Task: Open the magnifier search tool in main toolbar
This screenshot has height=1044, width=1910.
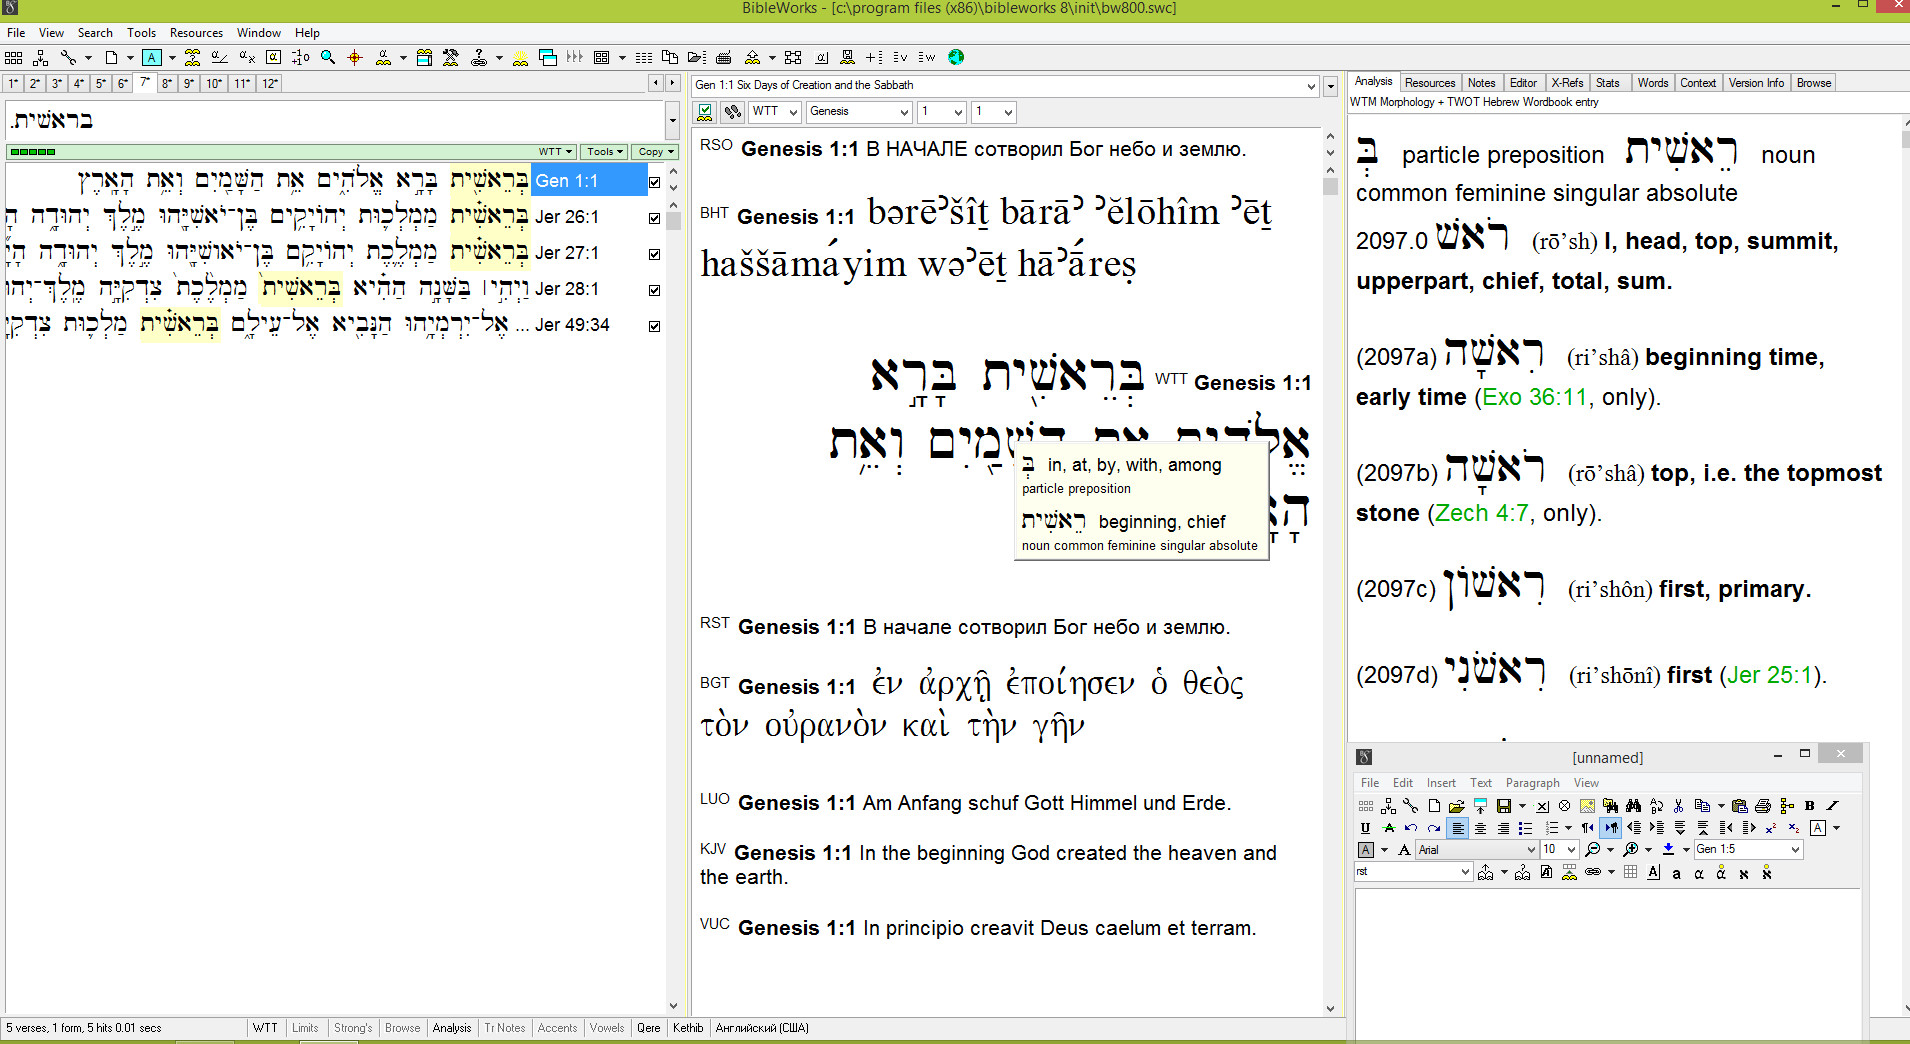Action: point(327,57)
